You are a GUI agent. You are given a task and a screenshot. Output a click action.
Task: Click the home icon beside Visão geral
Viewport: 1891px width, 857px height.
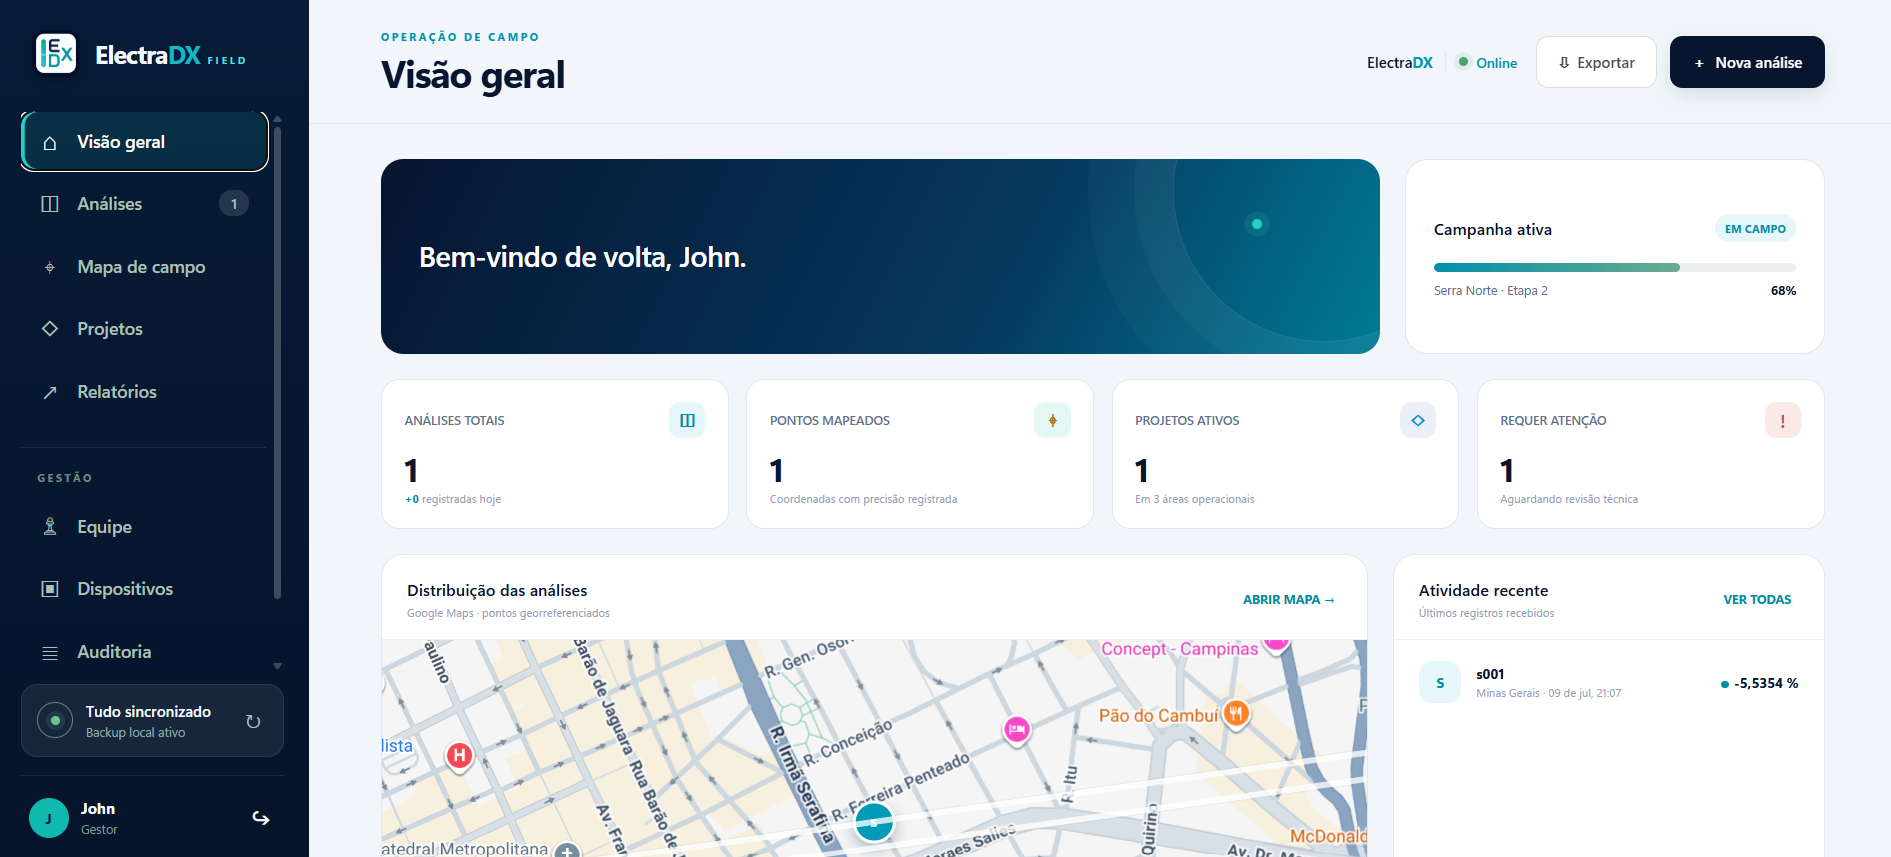coord(50,143)
